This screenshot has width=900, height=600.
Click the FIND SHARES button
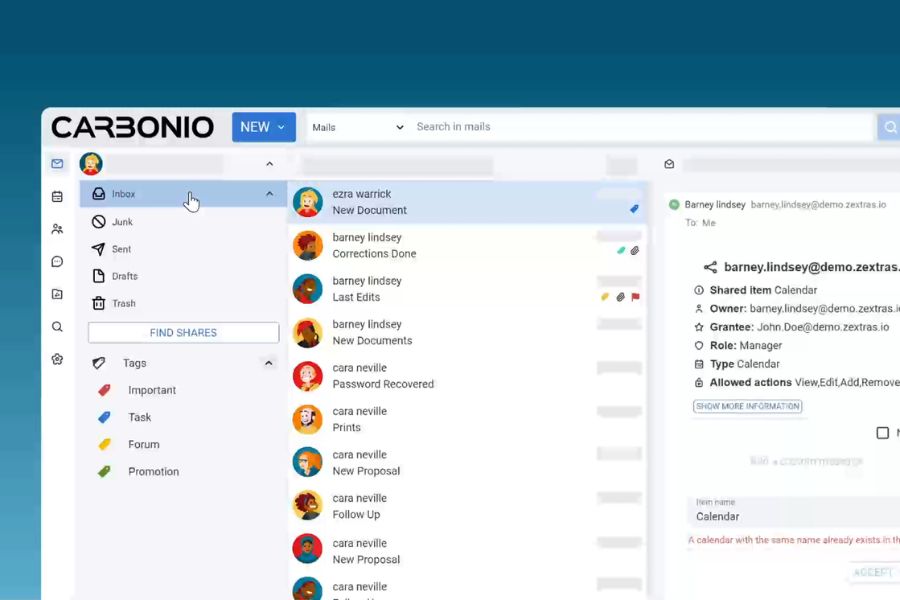(x=183, y=332)
